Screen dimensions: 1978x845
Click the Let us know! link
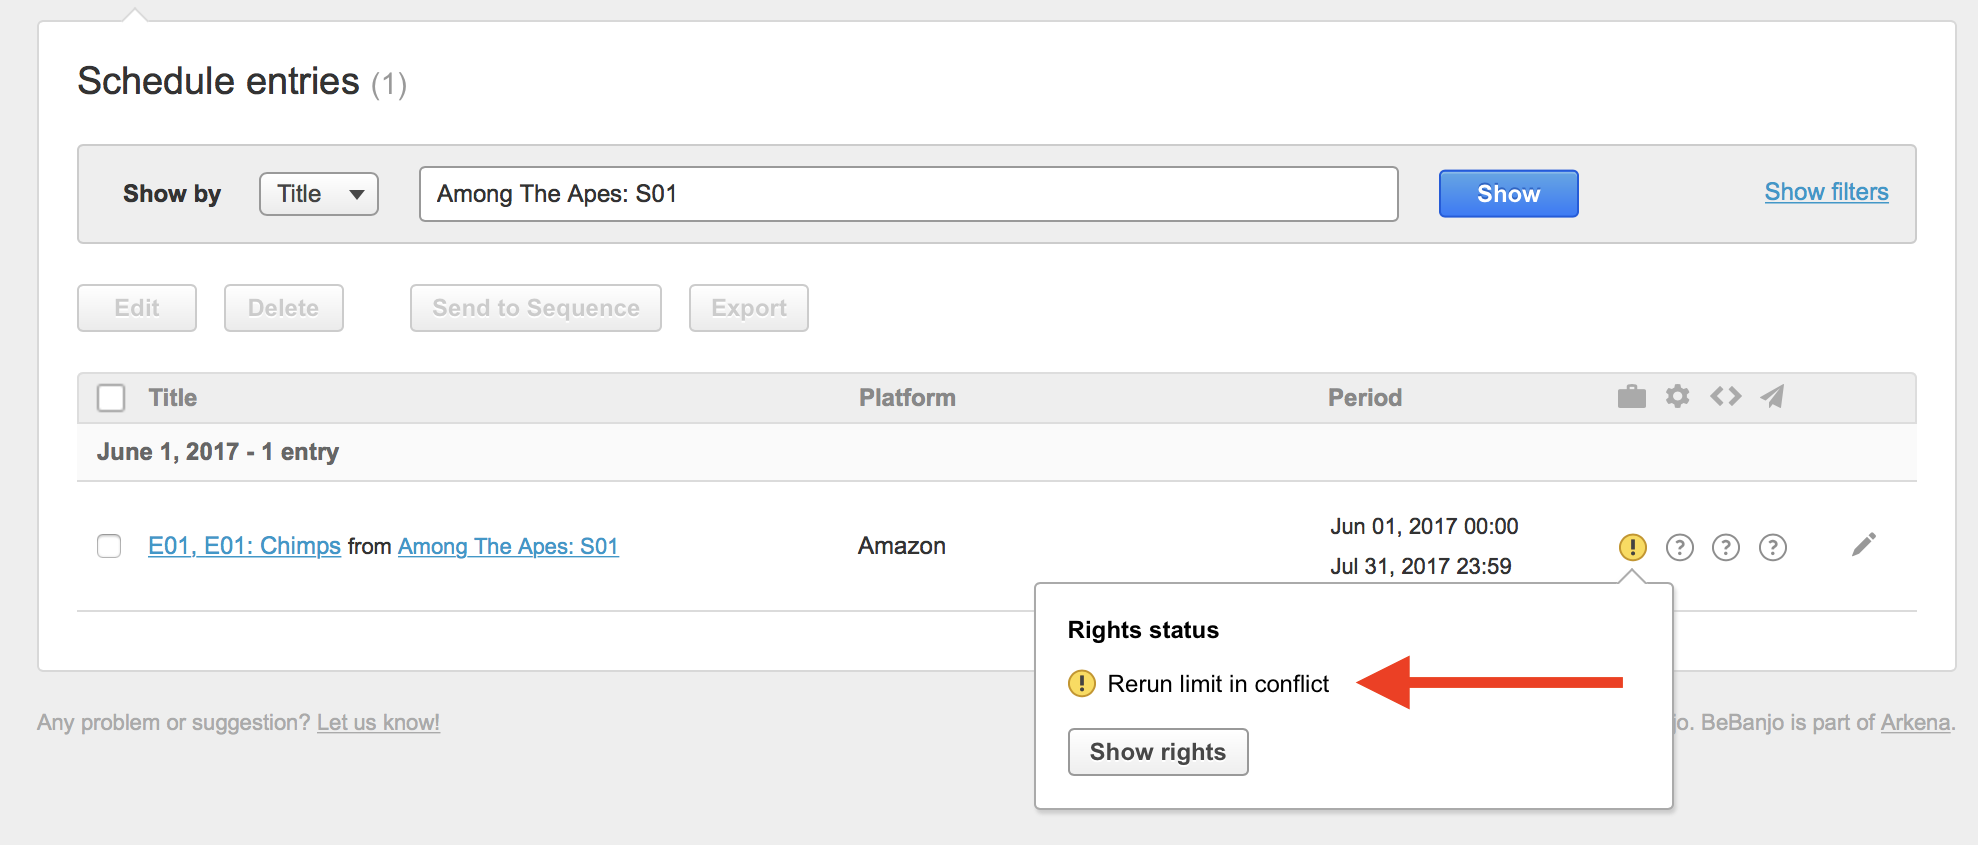[x=378, y=722]
